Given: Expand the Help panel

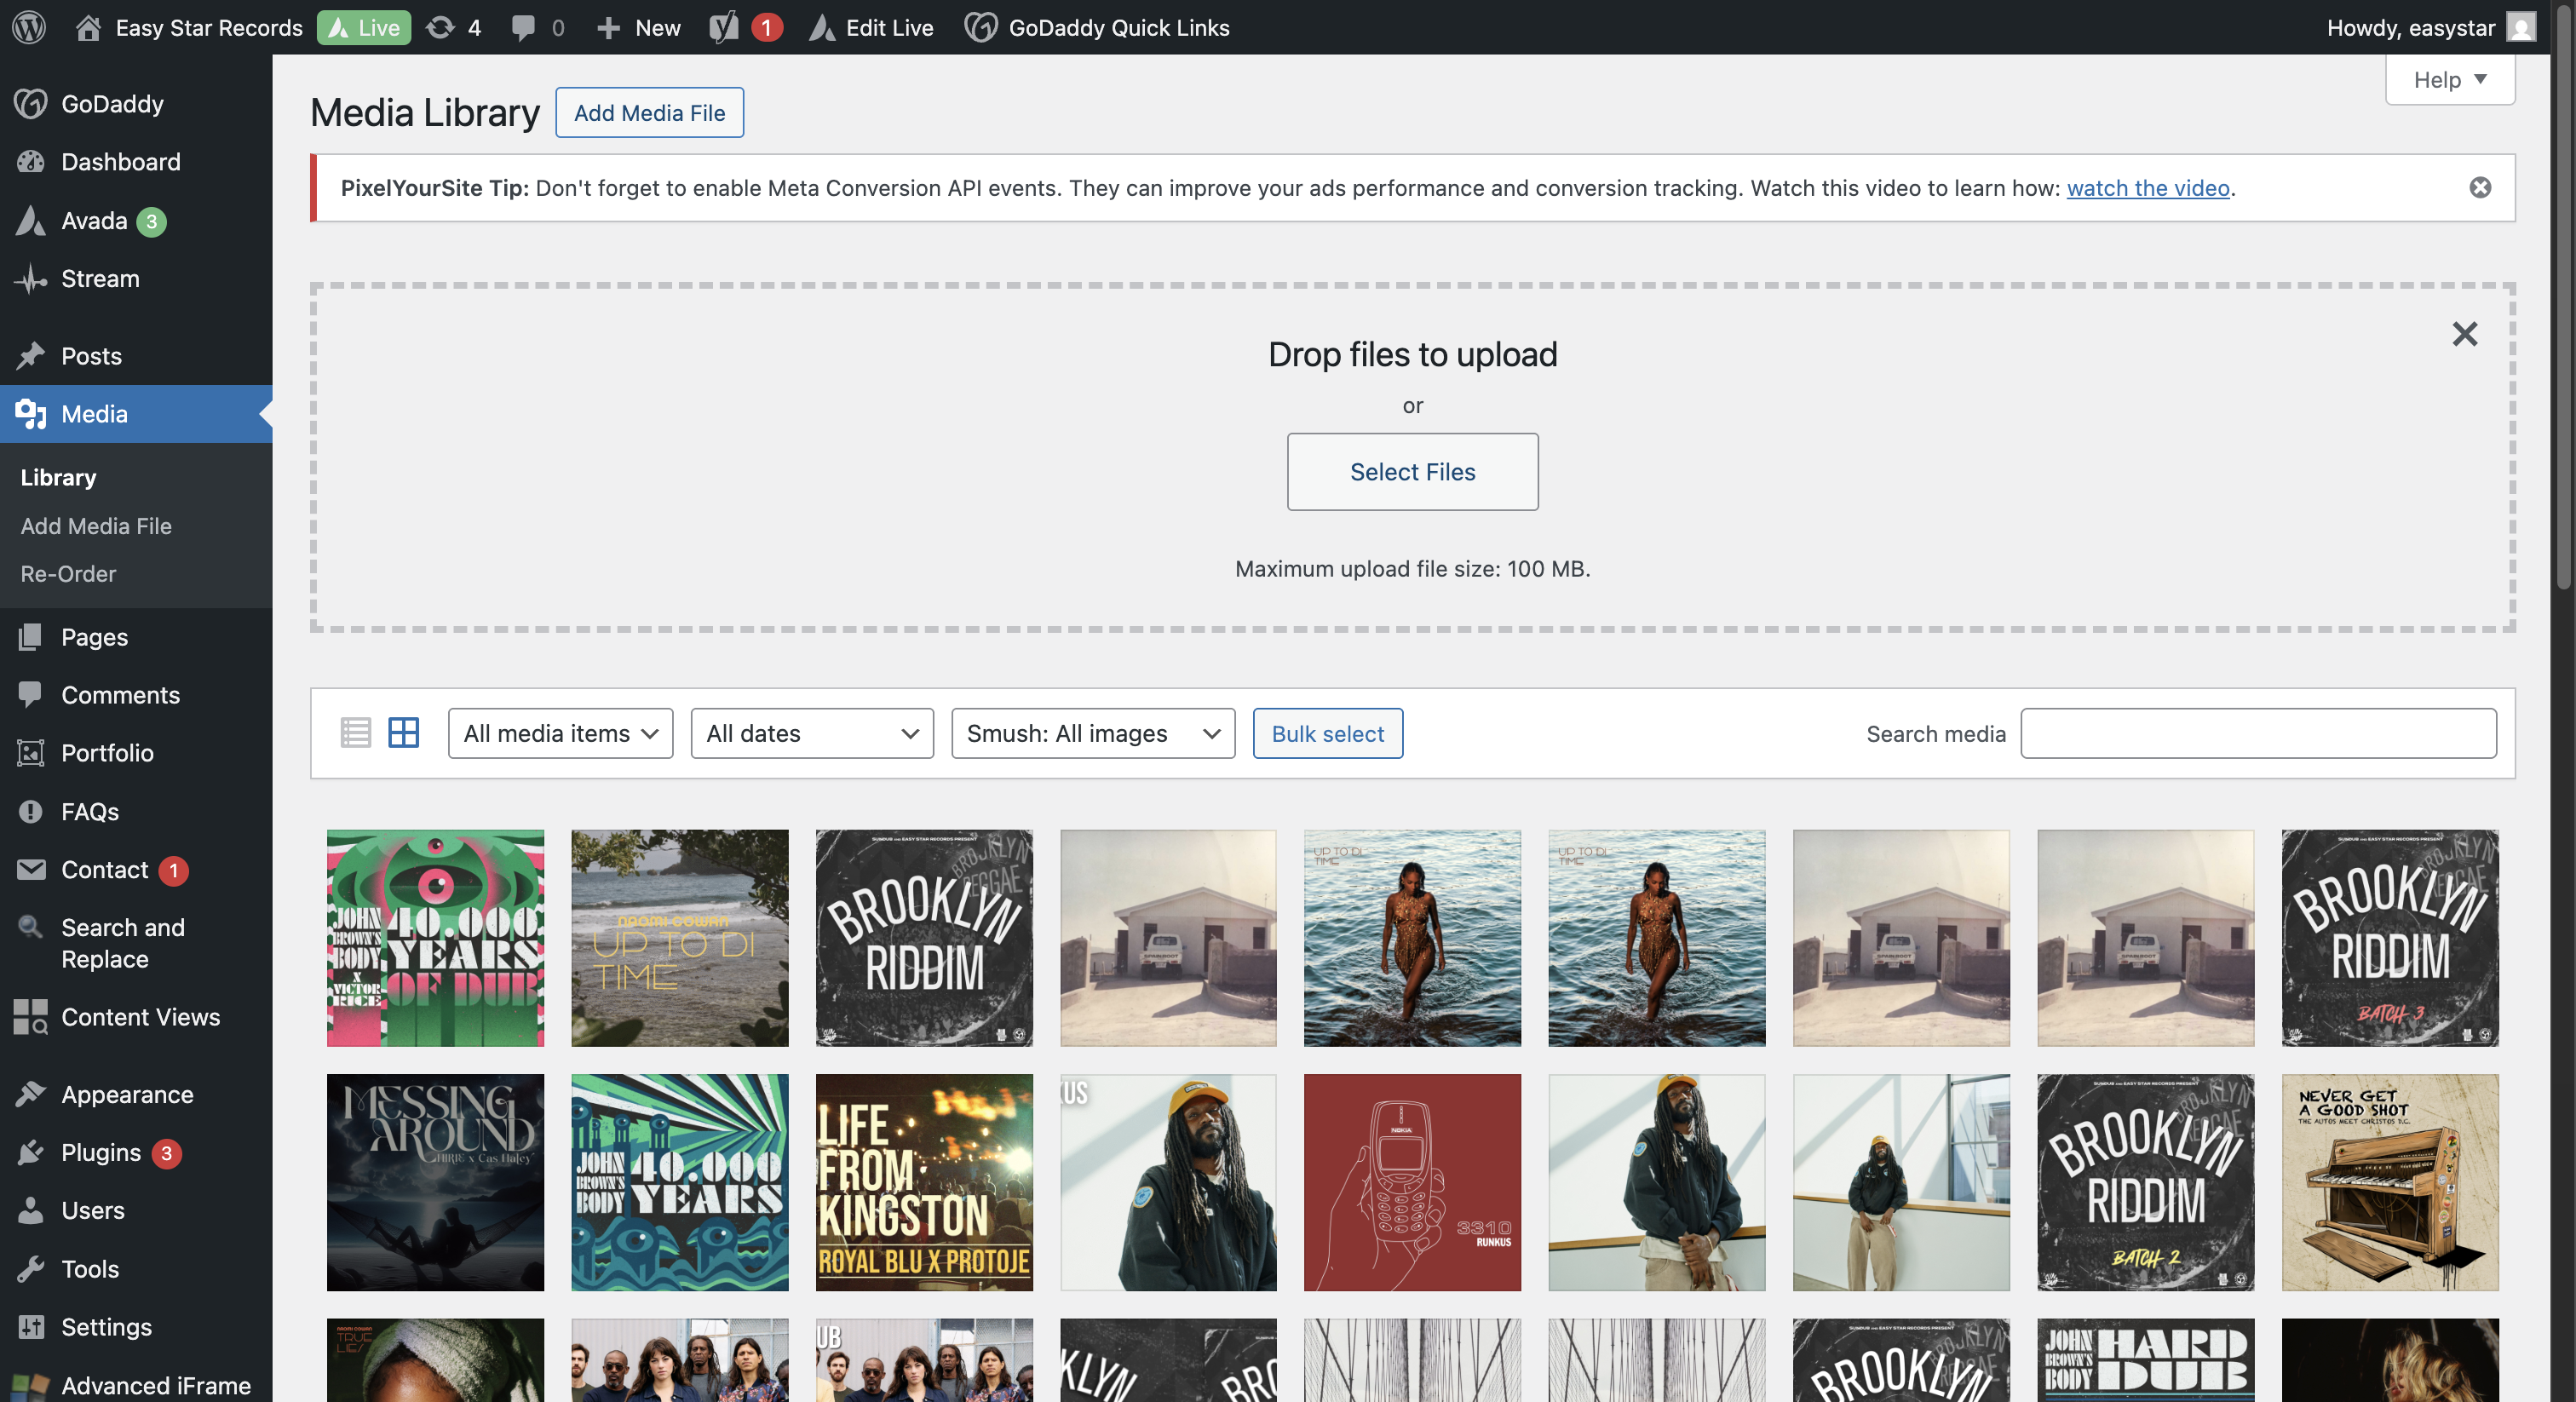Looking at the screenshot, I should tap(2449, 80).
